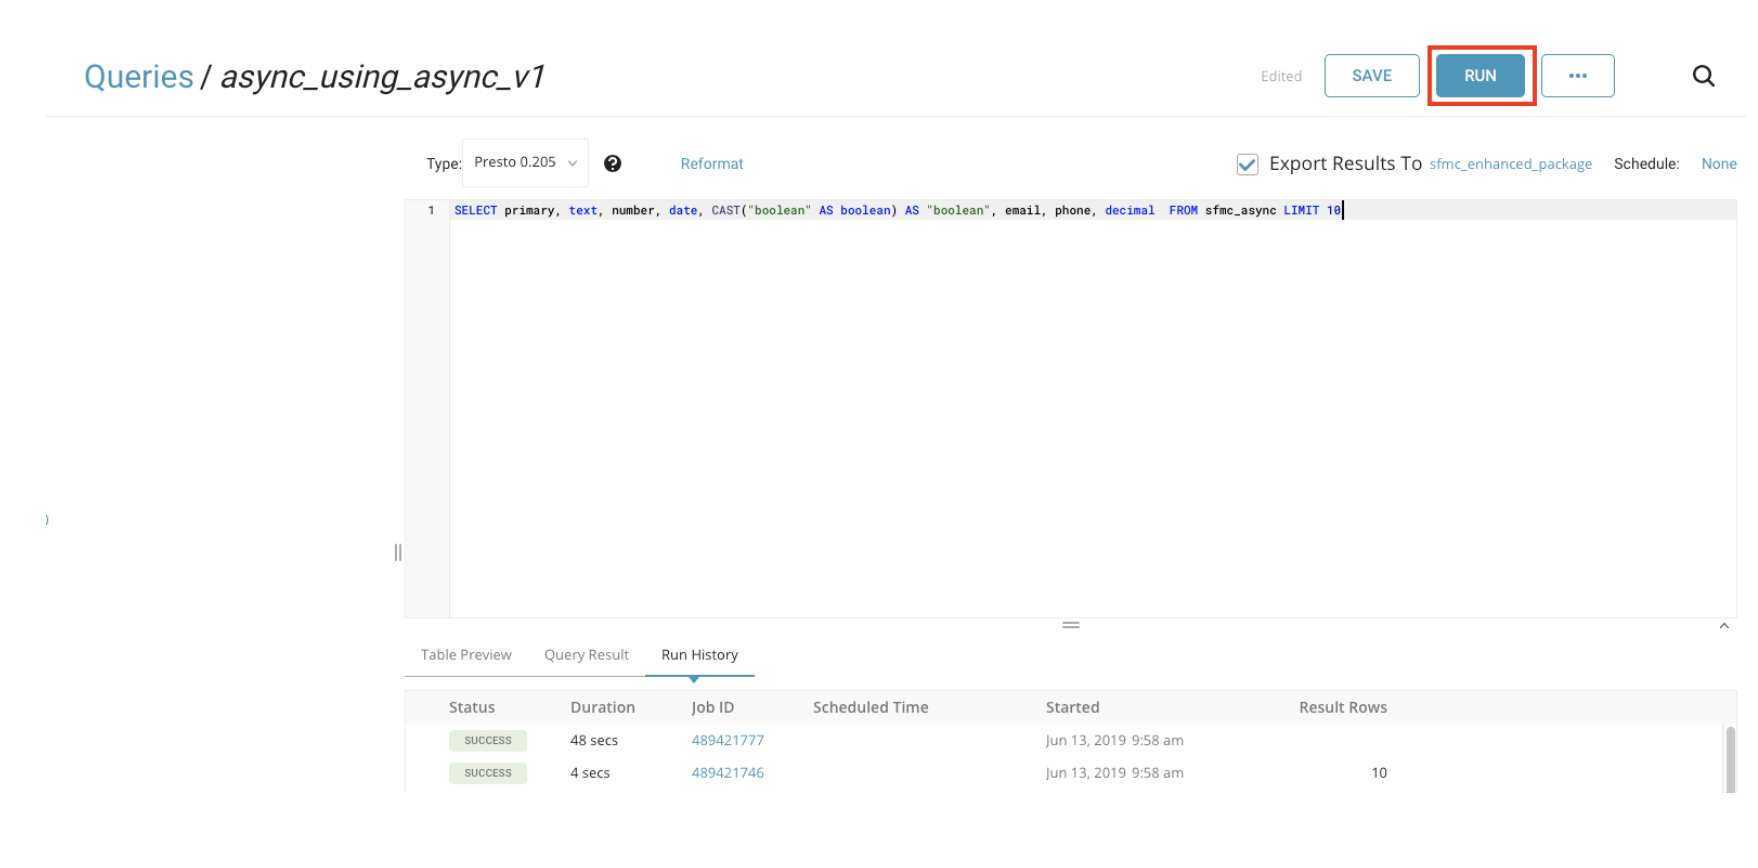Switch to the Query Result tab
Screen dimensions: 1758x868
pos(586,655)
